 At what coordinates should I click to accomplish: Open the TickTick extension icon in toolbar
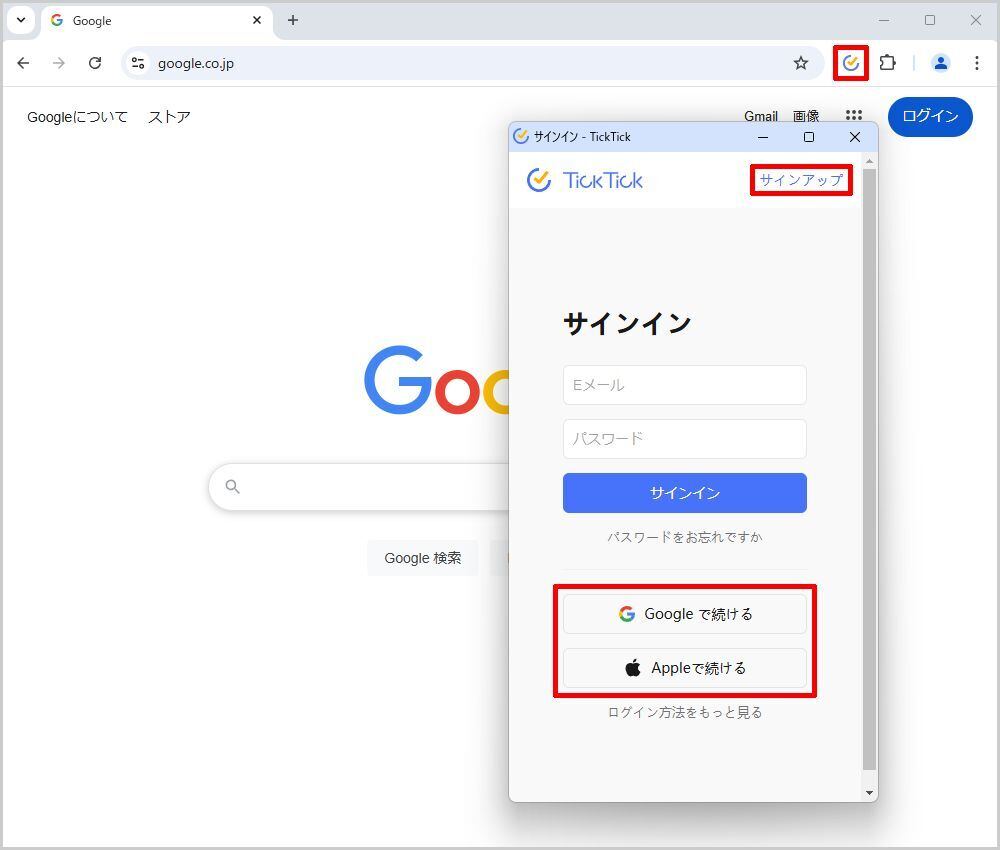pos(851,63)
